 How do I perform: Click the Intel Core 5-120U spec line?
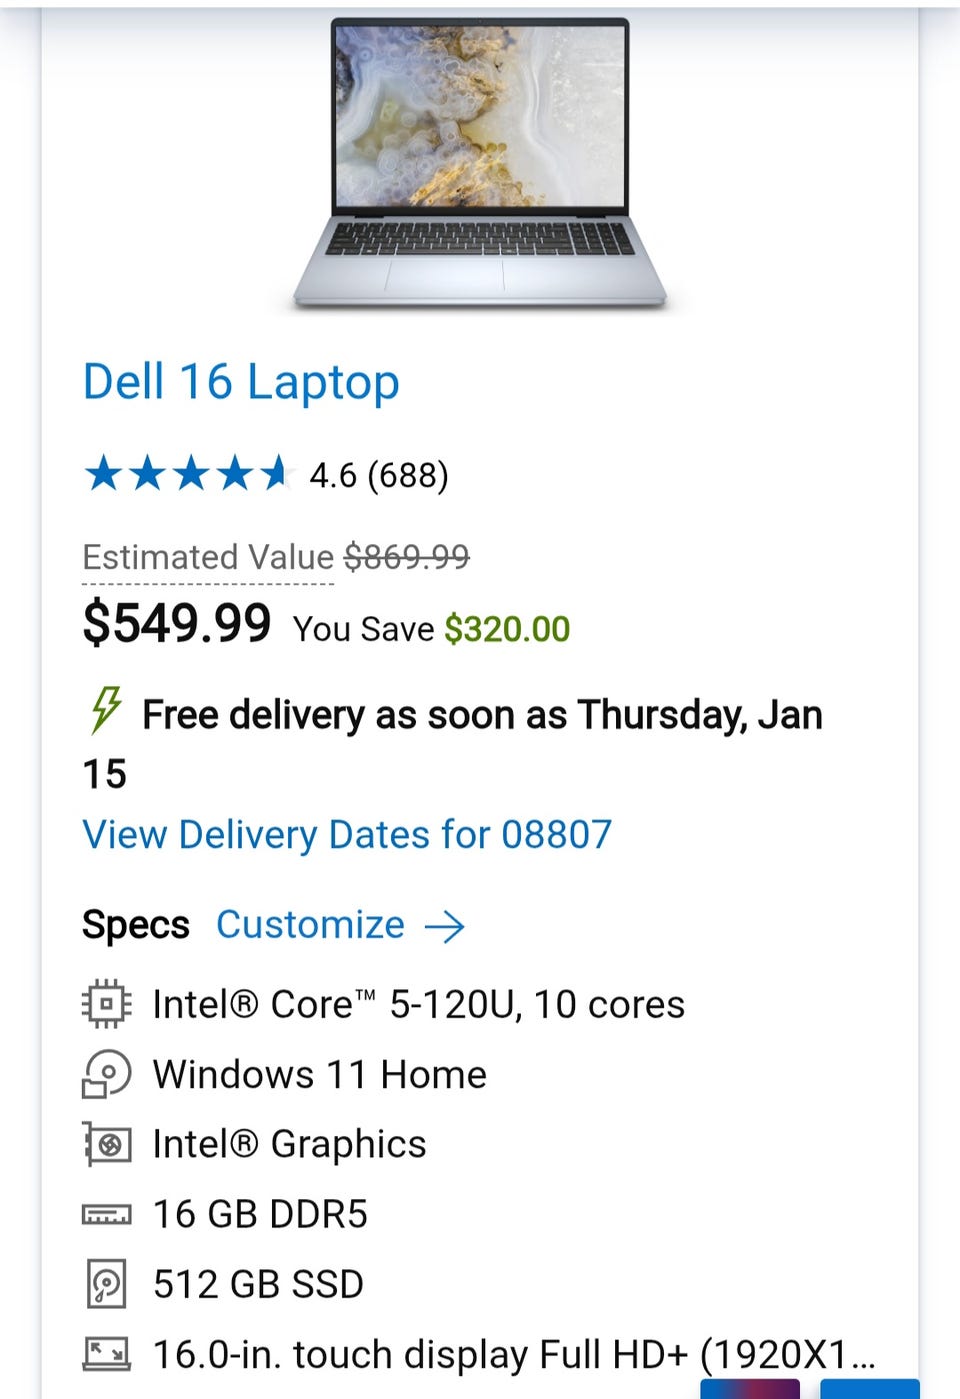click(x=418, y=1004)
